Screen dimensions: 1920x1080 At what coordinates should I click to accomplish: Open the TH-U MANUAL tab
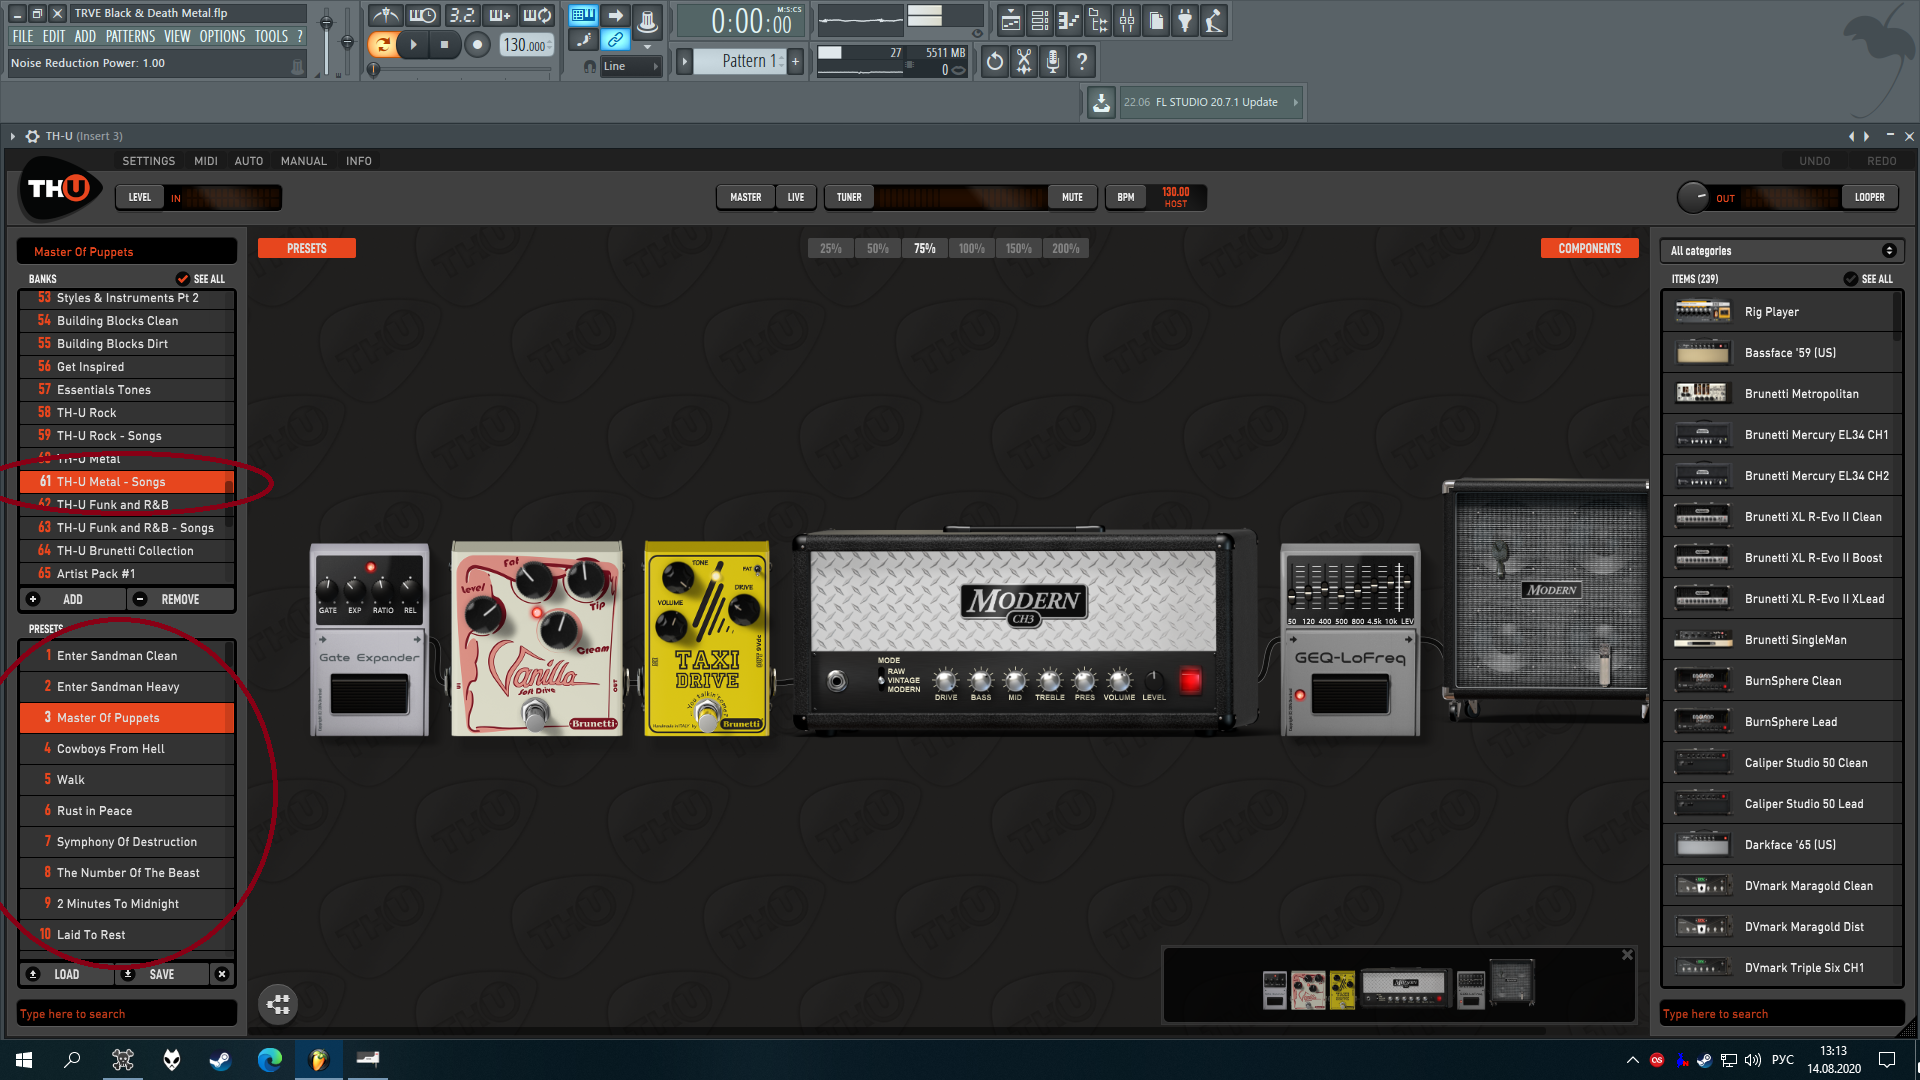pyautogui.click(x=303, y=161)
